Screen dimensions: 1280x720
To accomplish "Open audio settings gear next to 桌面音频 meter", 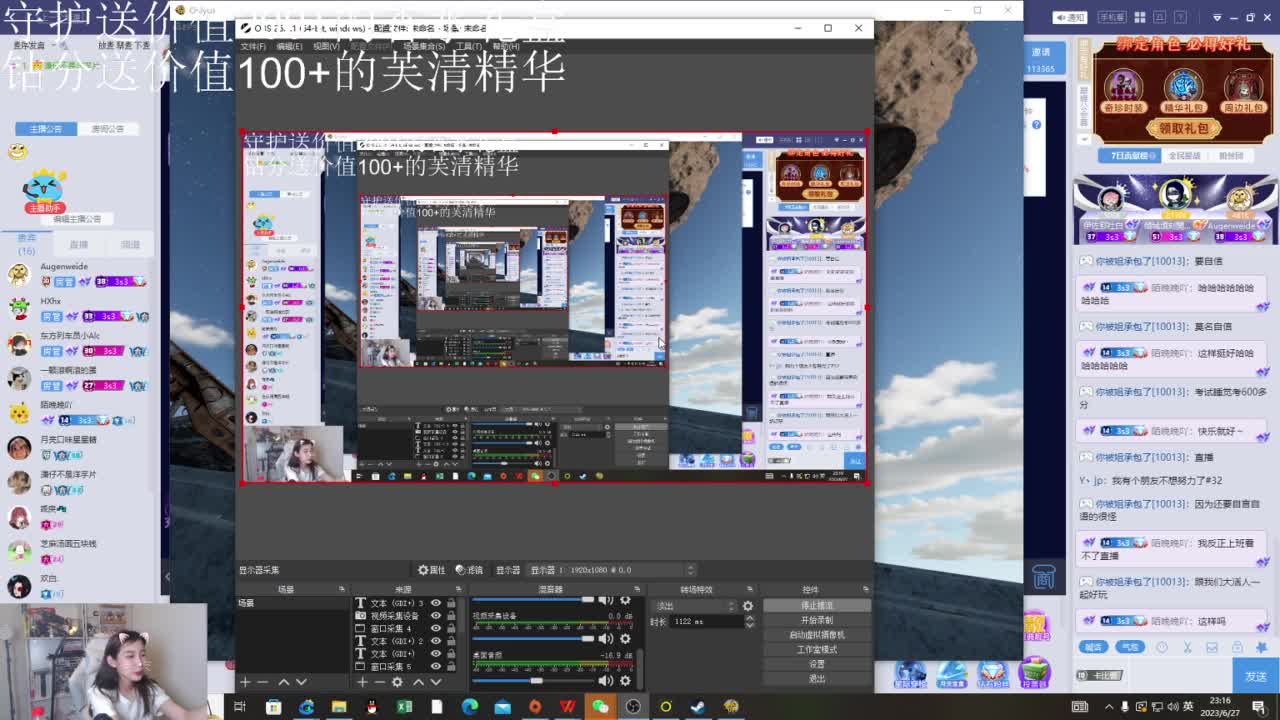I will 624,680.
